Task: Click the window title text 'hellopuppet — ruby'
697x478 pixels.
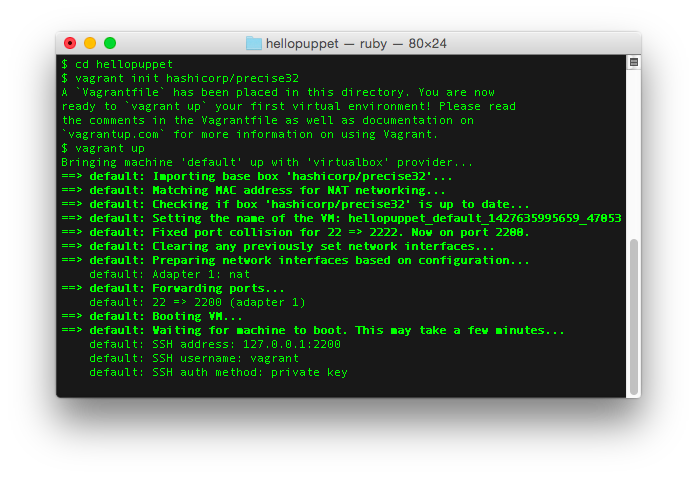Action: click(x=326, y=44)
